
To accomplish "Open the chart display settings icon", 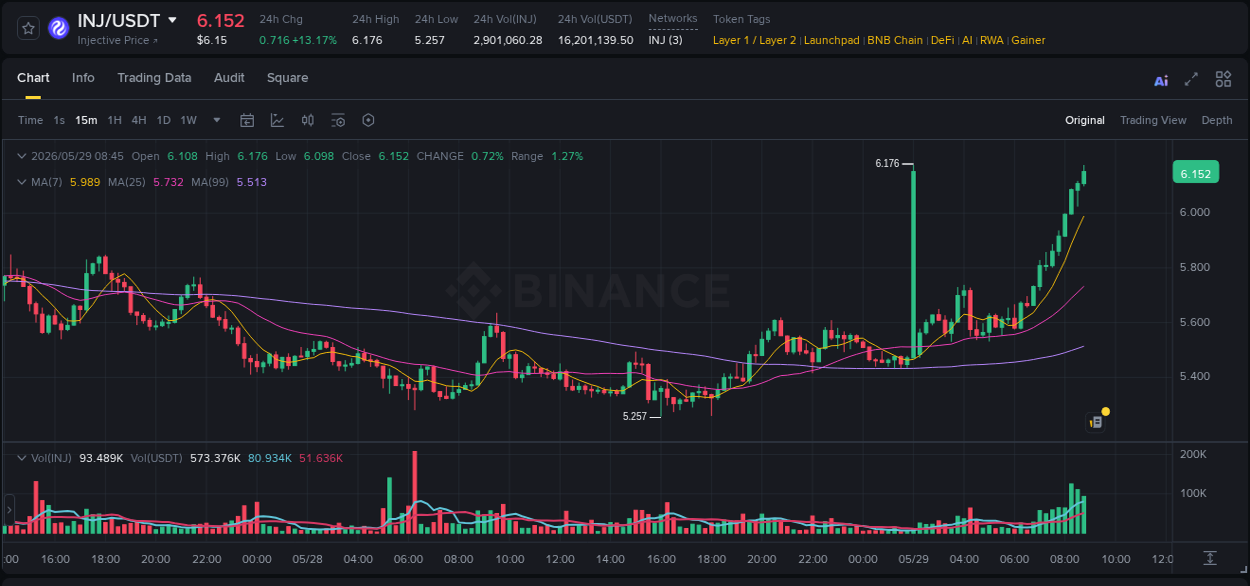I will coord(338,120).
